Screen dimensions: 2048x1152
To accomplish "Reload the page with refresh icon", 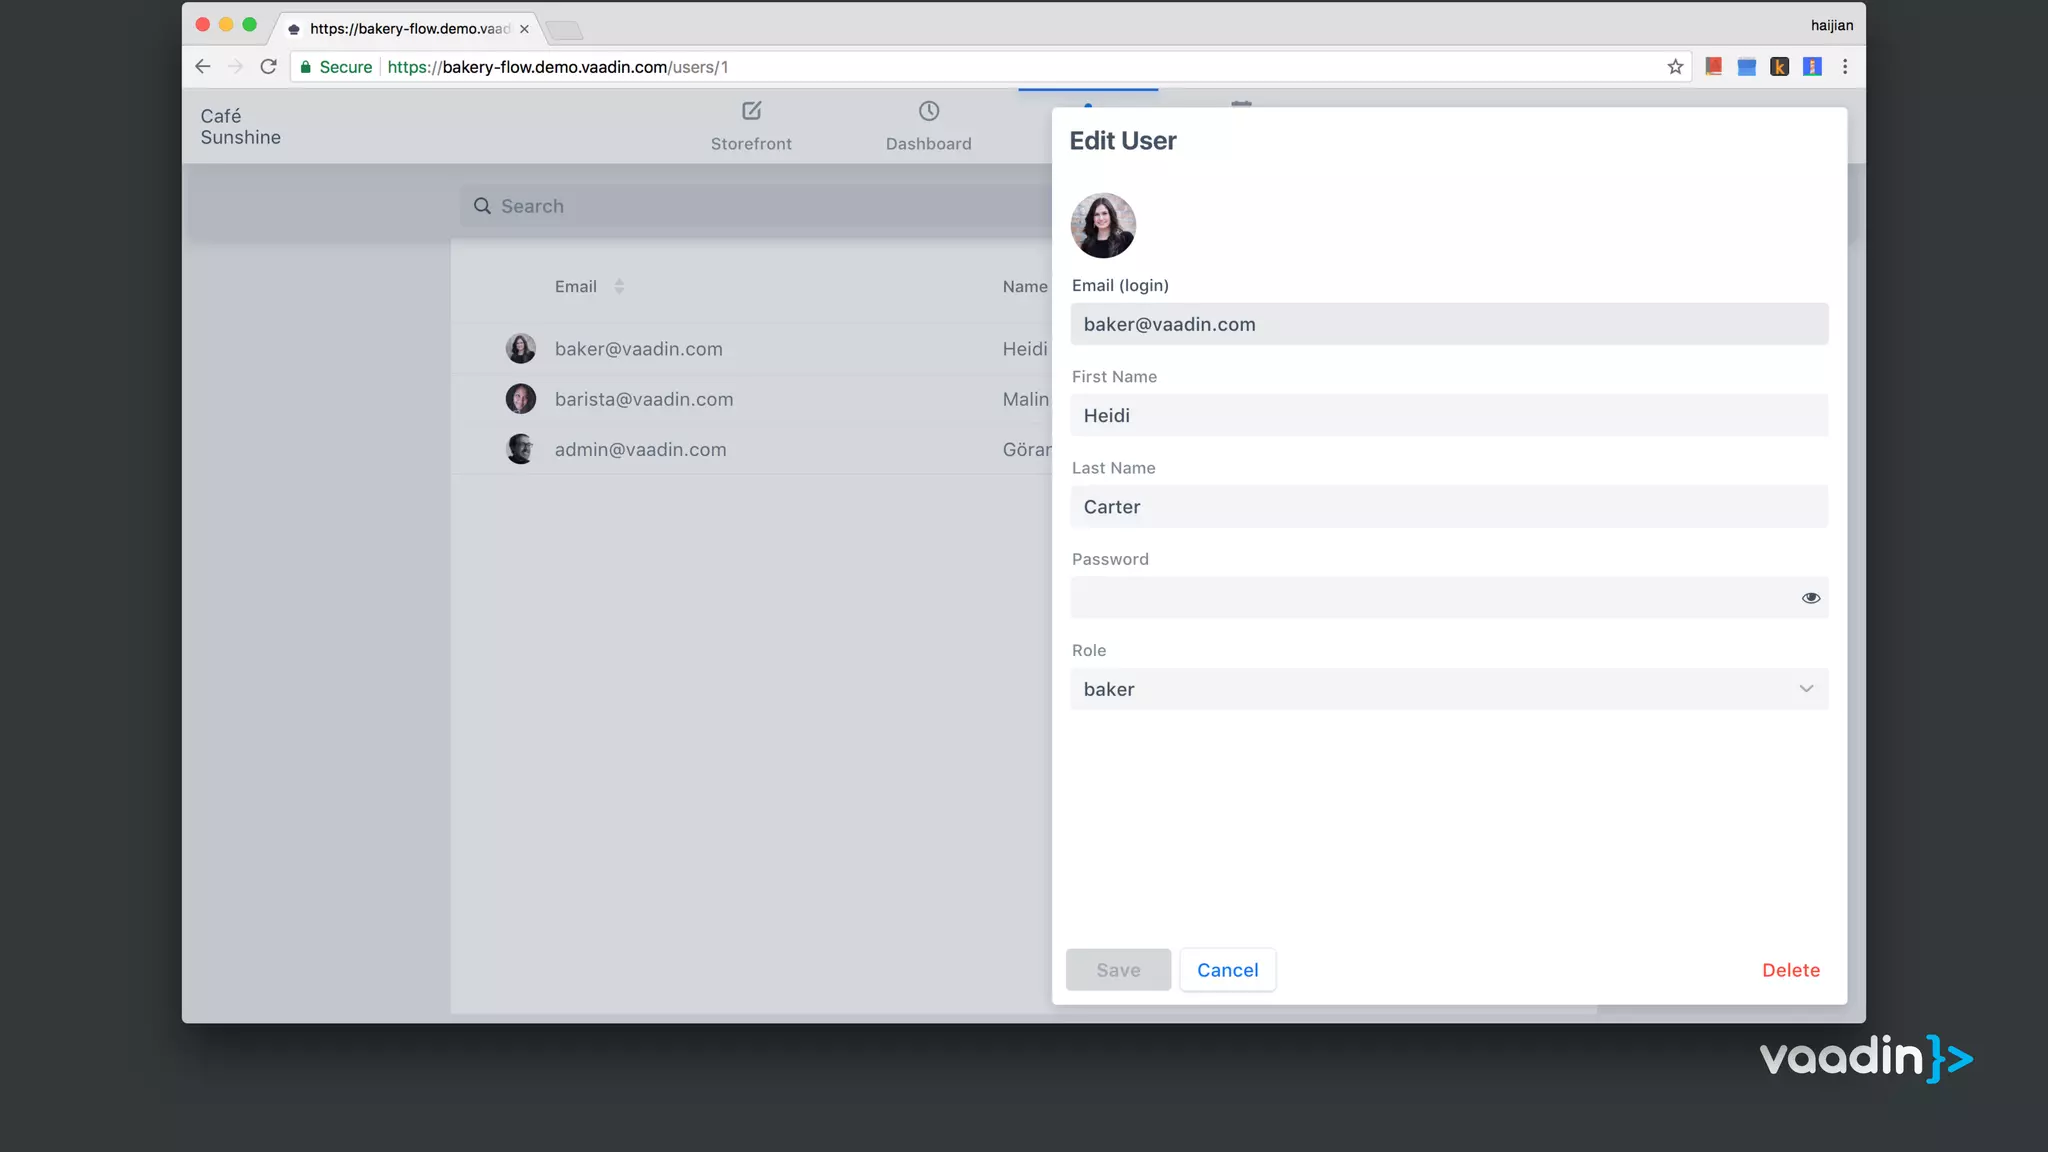I will 268,67.
